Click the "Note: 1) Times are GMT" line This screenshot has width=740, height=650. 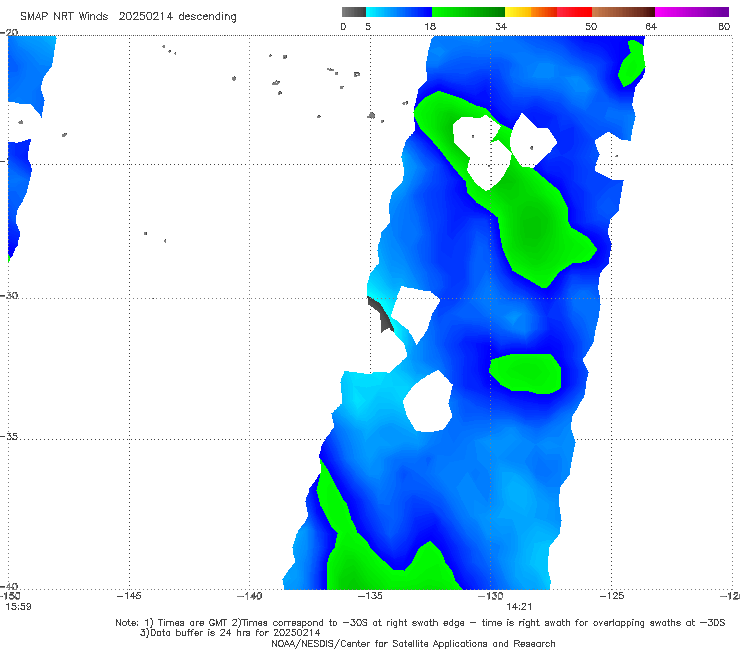[420, 623]
